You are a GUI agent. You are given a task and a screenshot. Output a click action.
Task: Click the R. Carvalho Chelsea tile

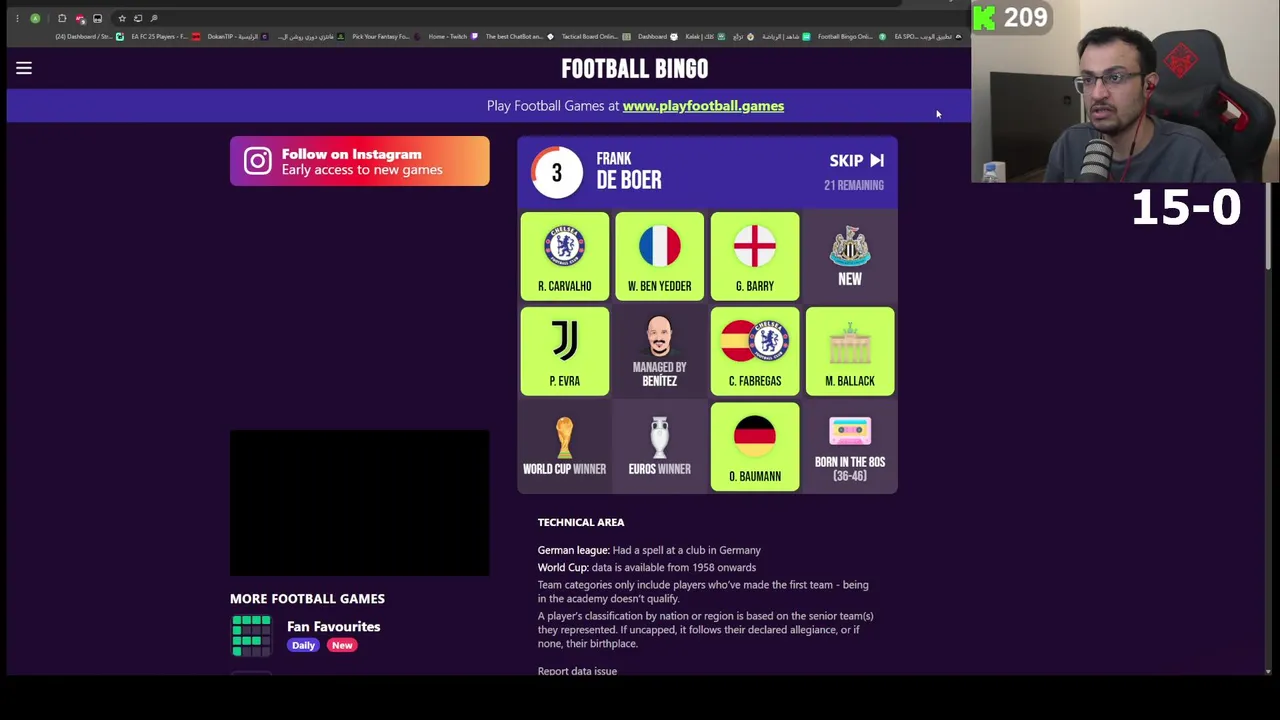(564, 255)
